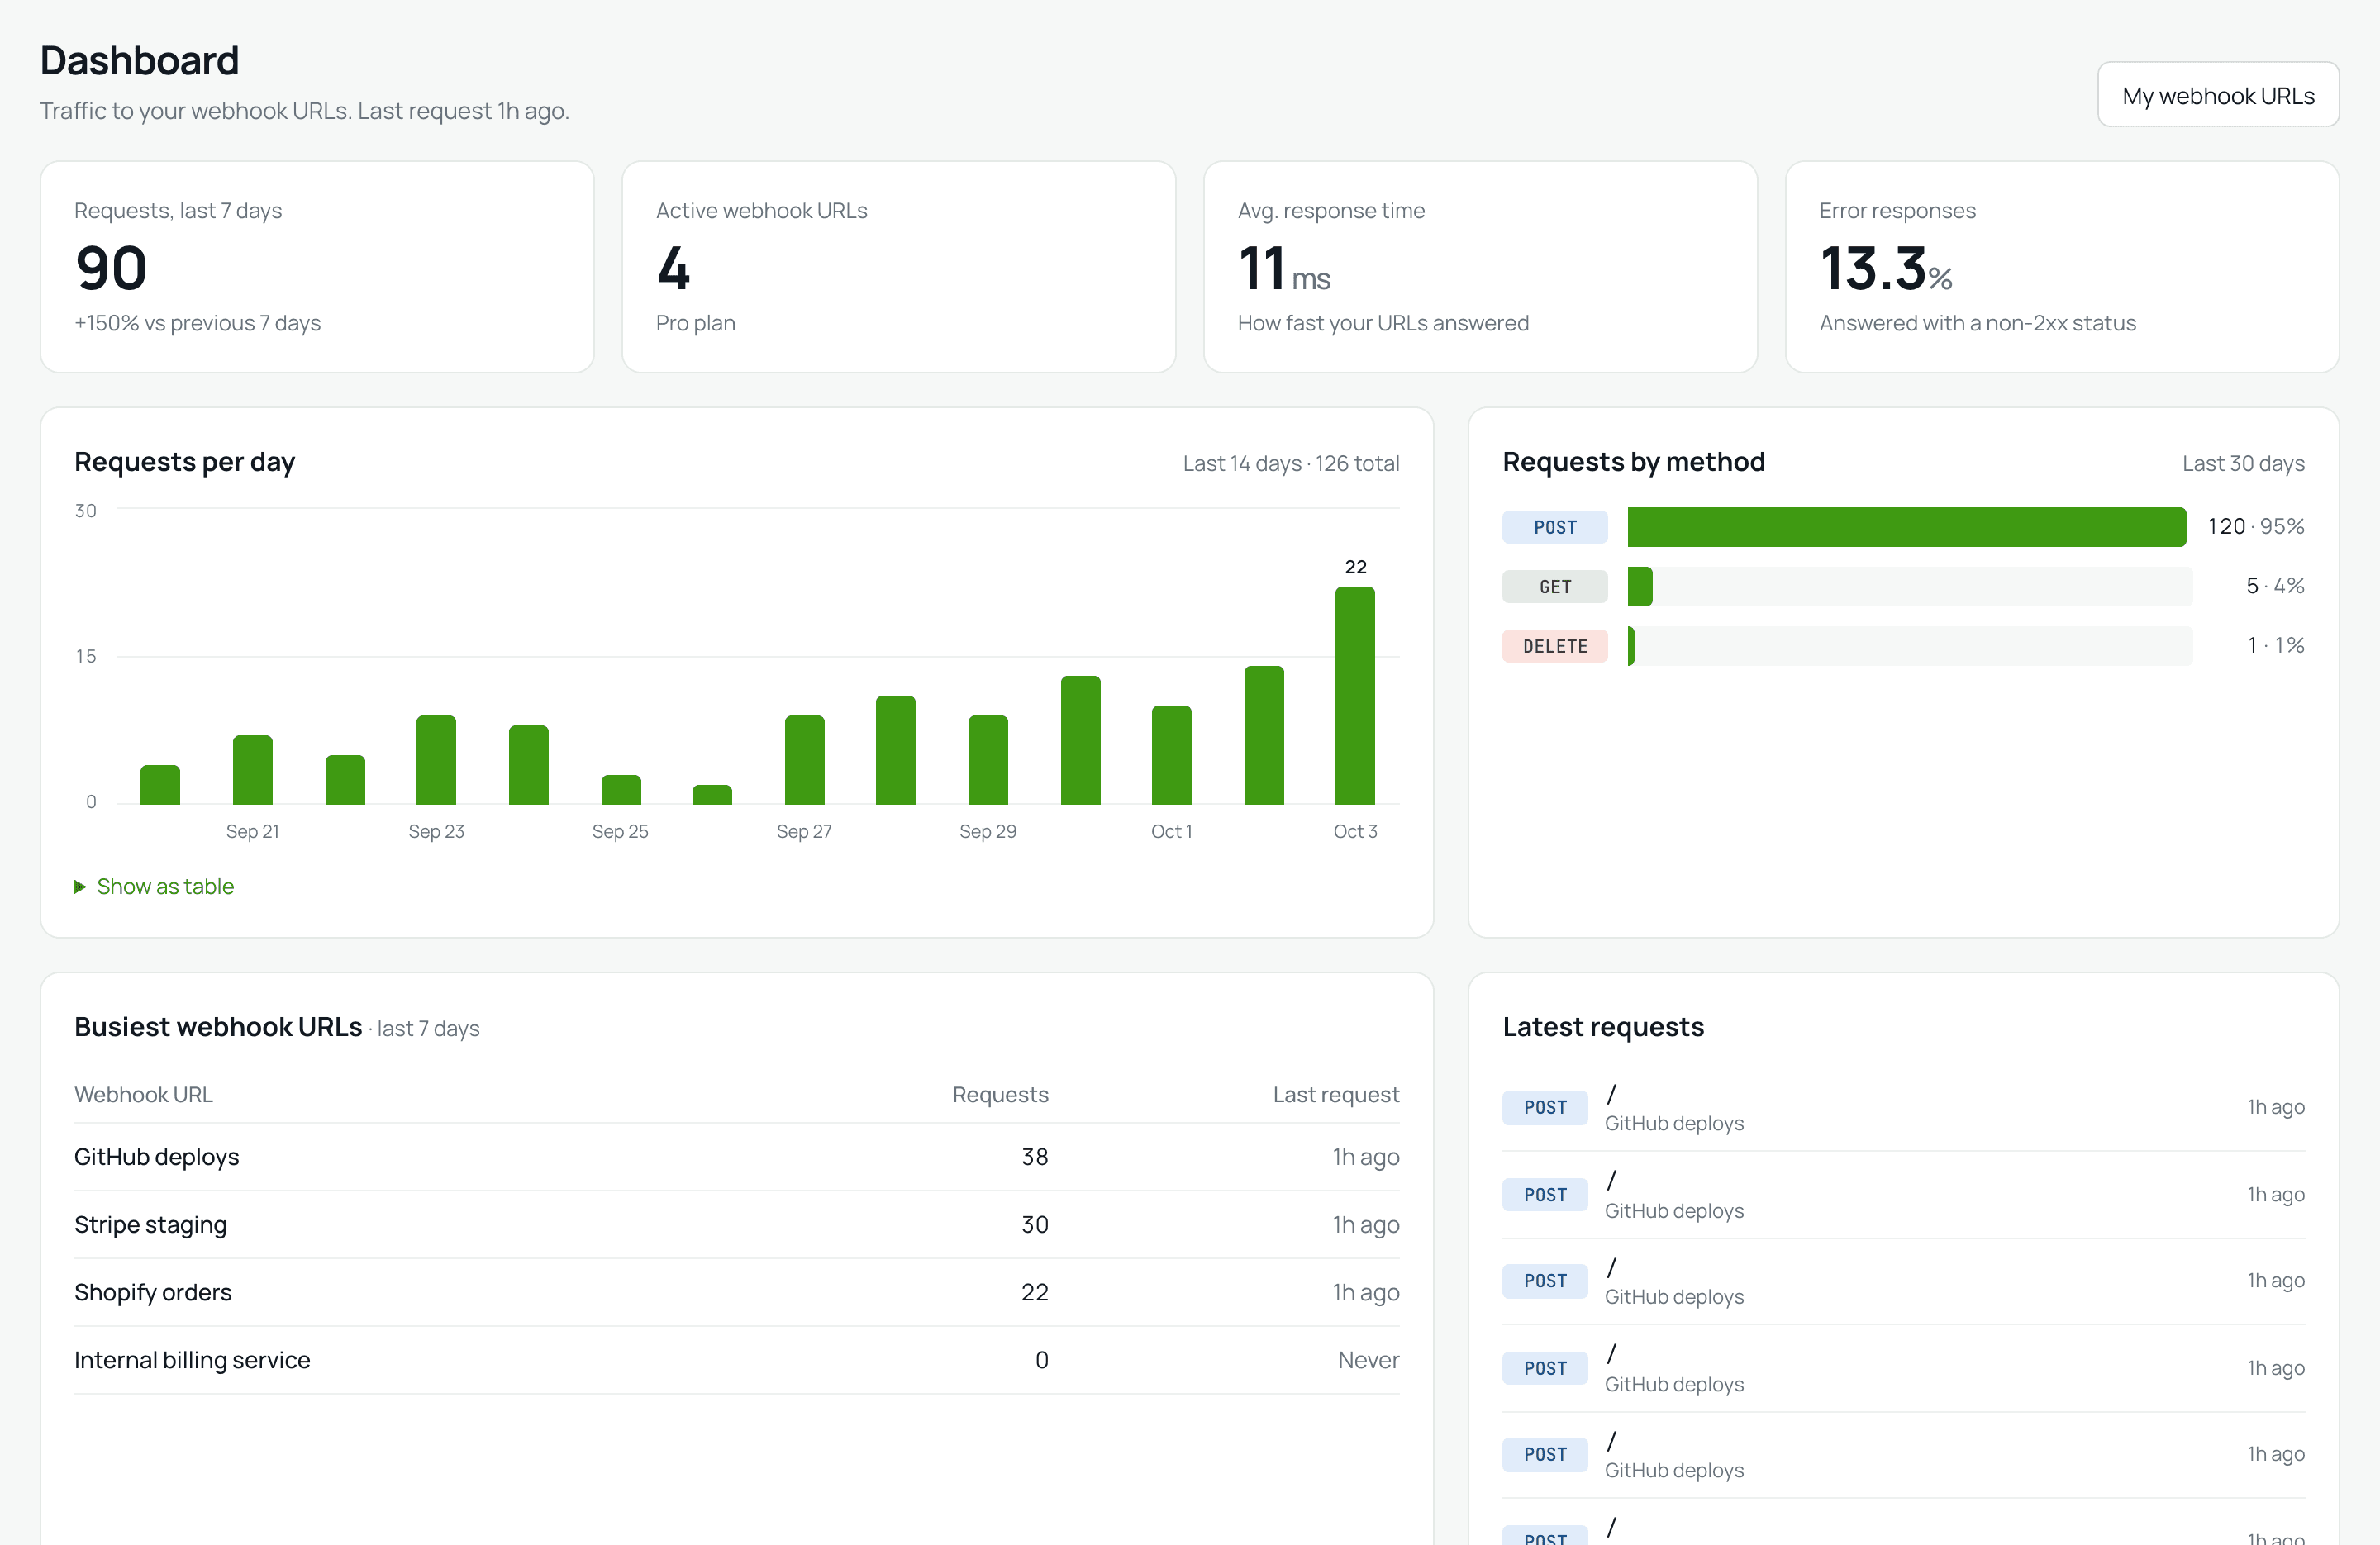2380x1545 pixels.
Task: Click the DELETE progress bar showing 1 · 1%
Action: [1909, 646]
